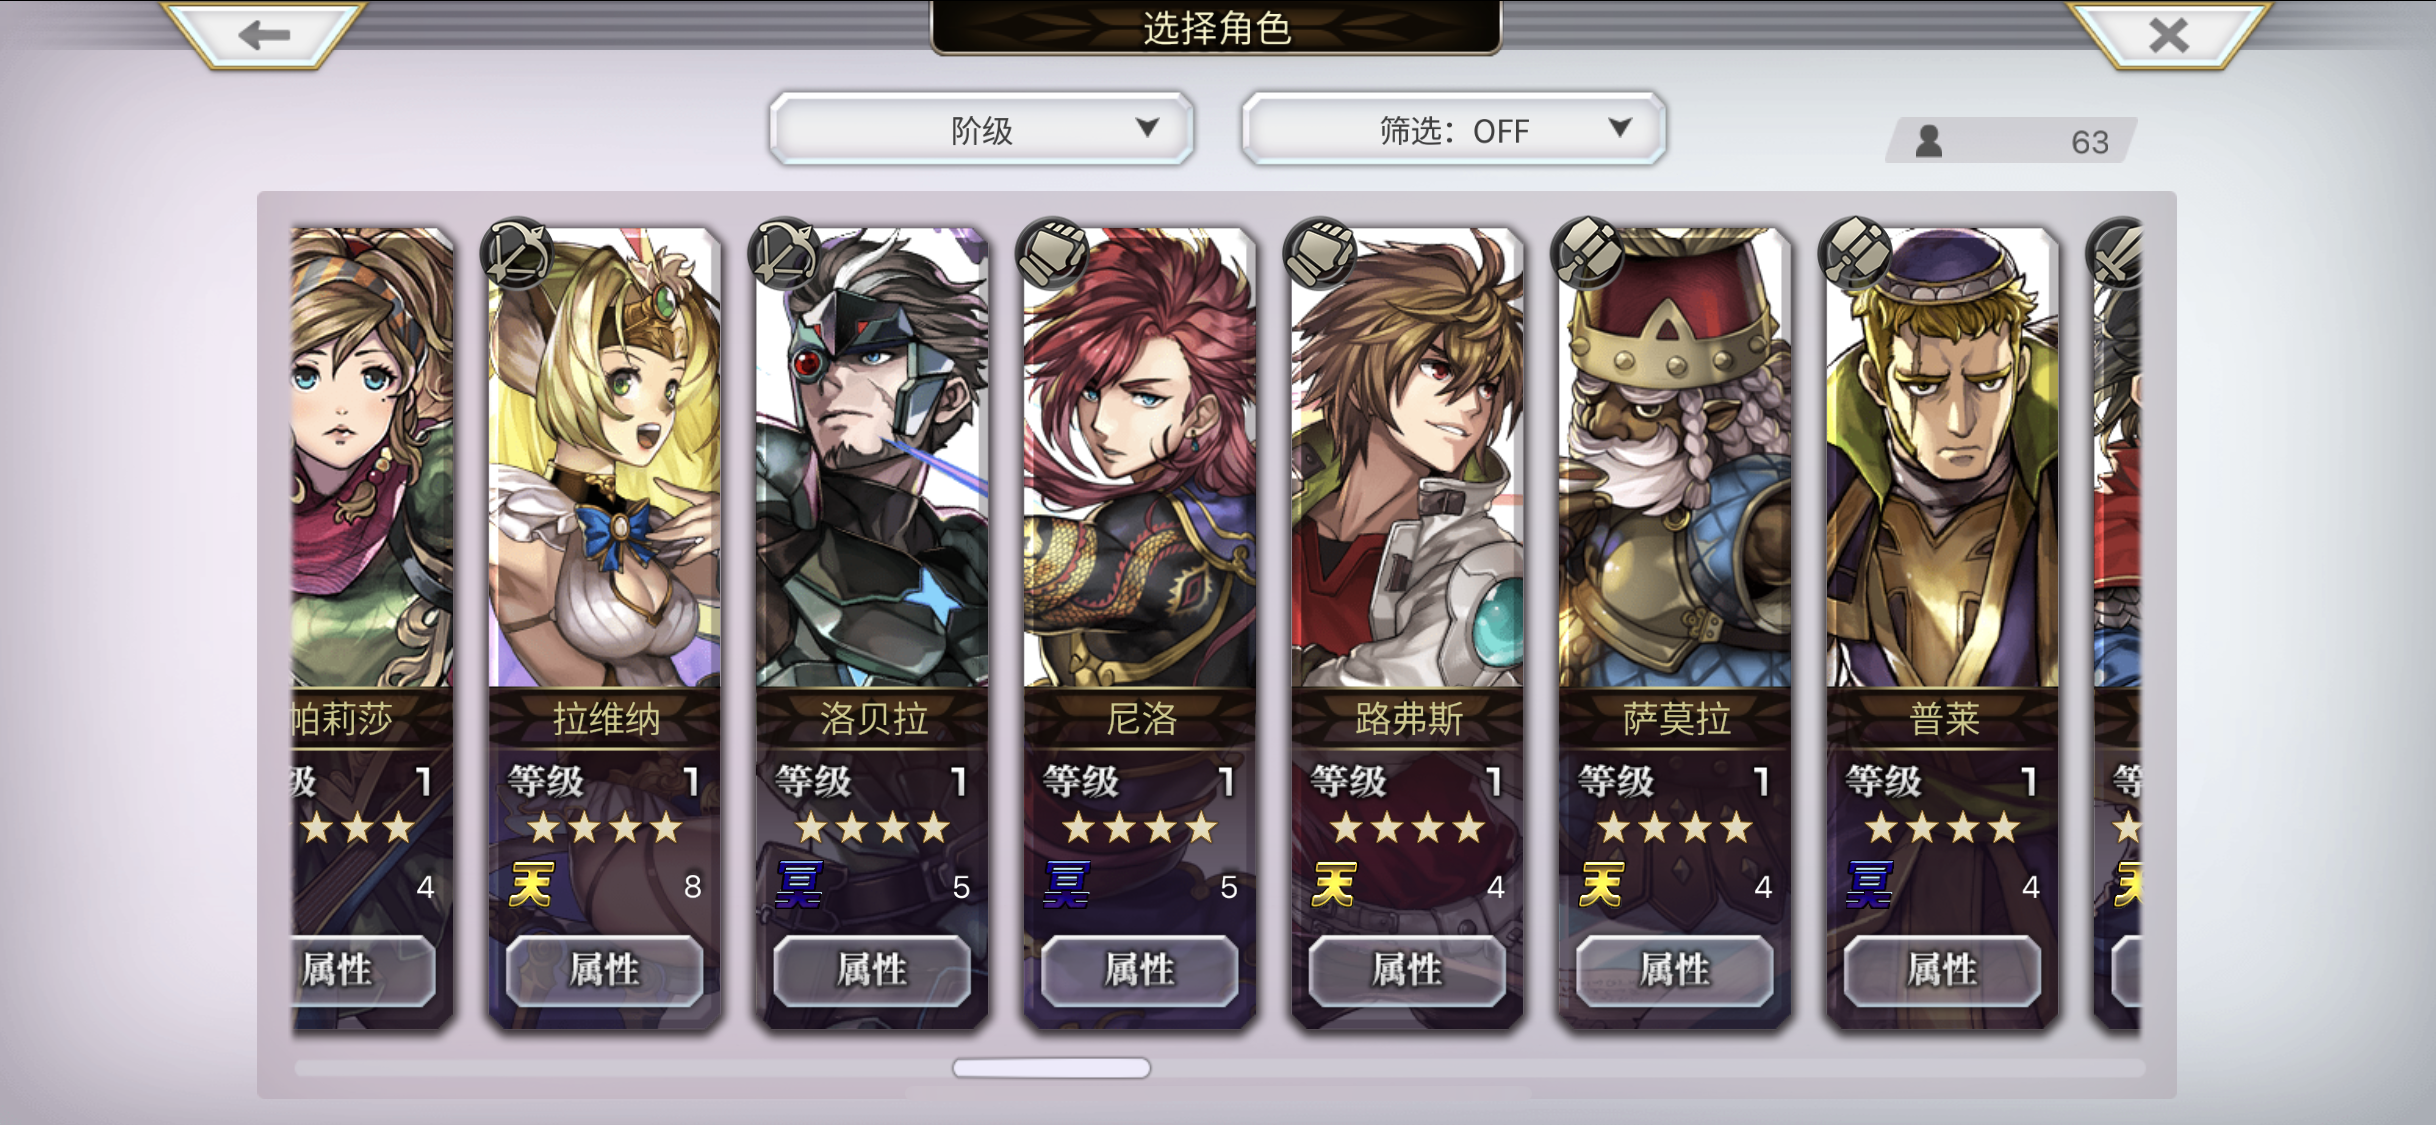View 属性 of 路弗斯
Screen dimensions: 2436x1125
pyautogui.click(x=1407, y=970)
